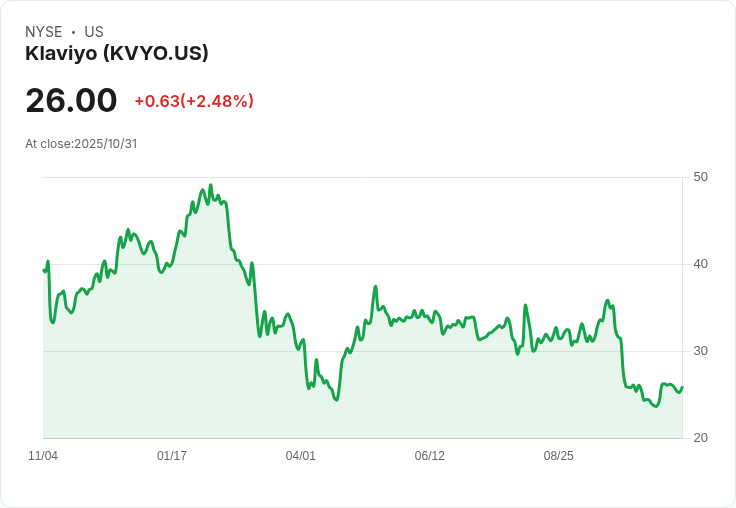The image size is (736, 508).
Task: Select the 04/01 date on the x-axis
Action: pyautogui.click(x=300, y=456)
